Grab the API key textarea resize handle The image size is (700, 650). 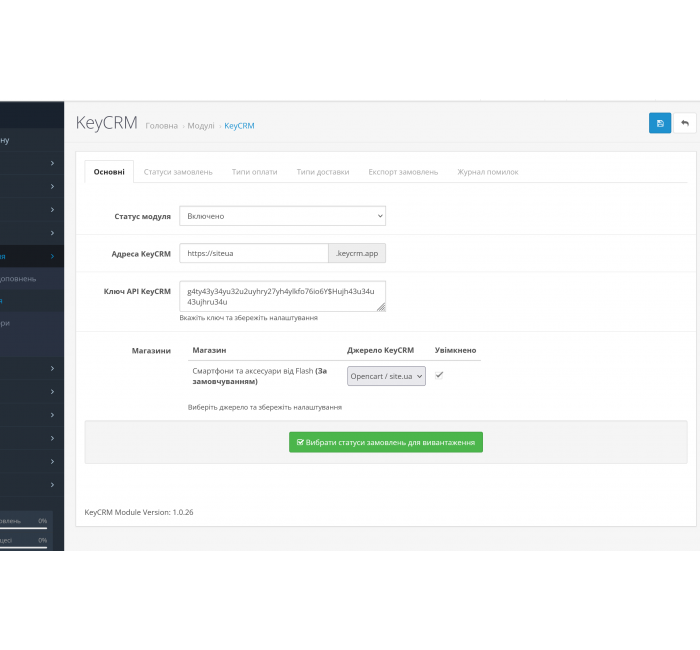pyautogui.click(x=381, y=307)
